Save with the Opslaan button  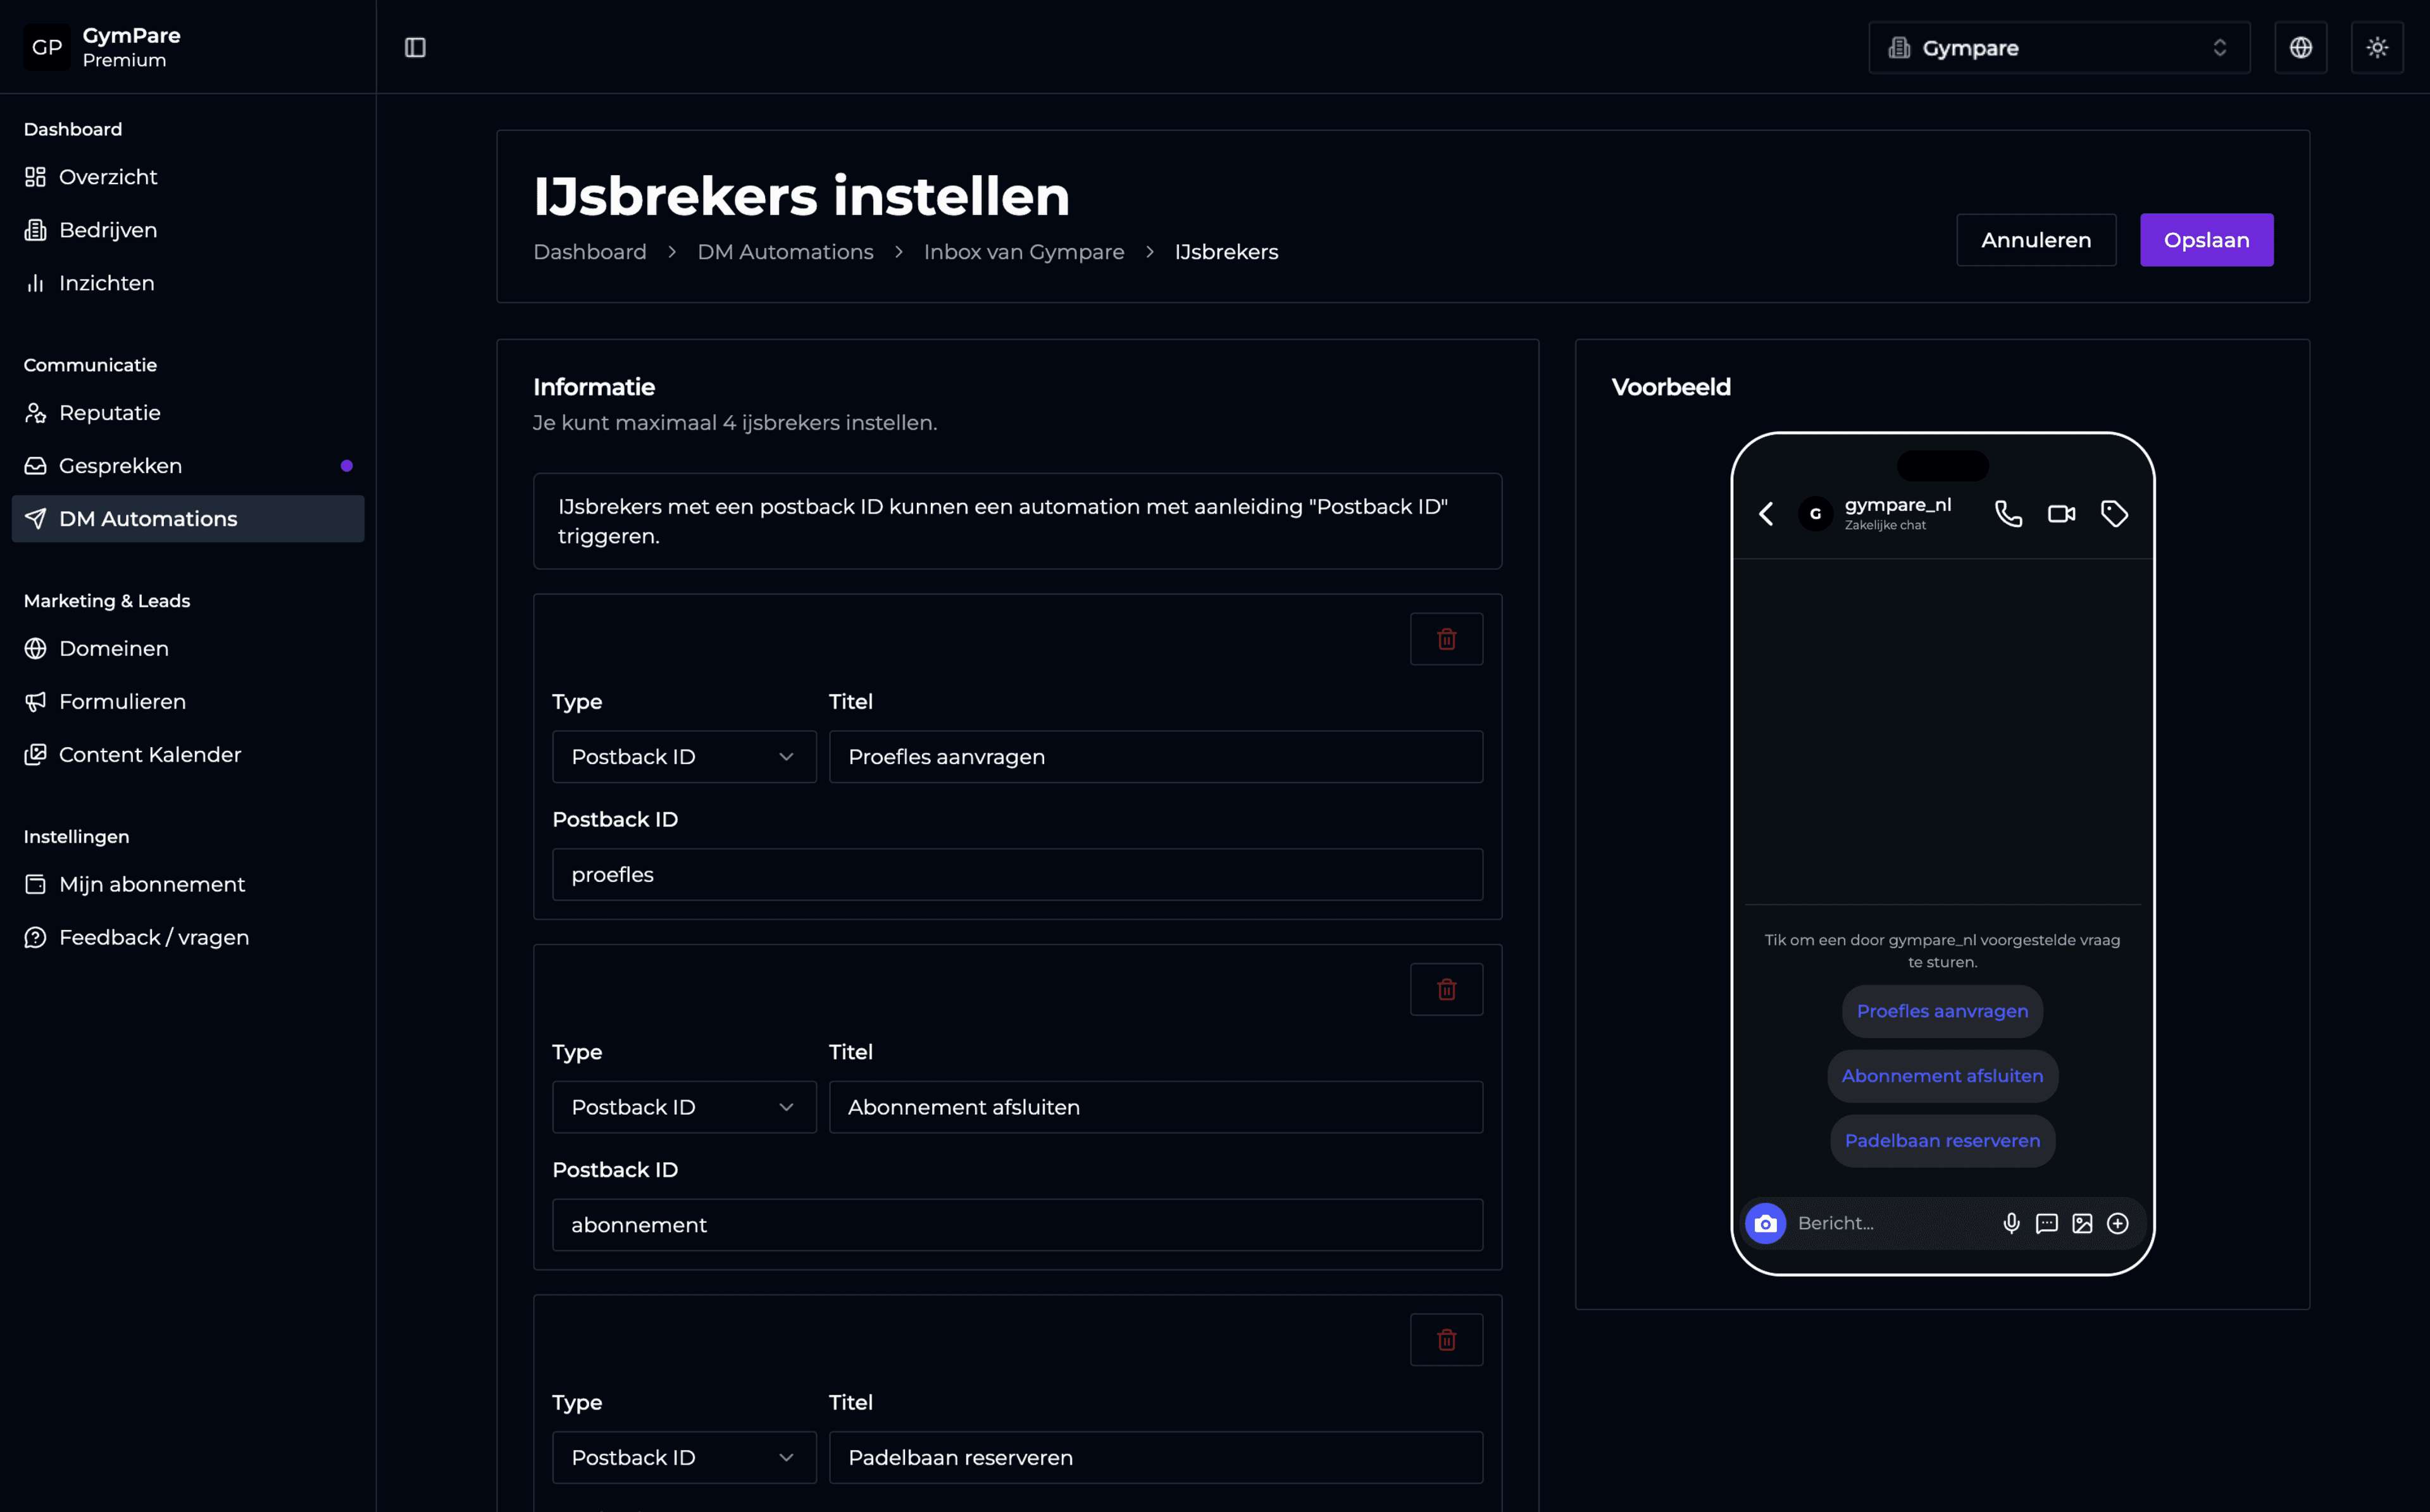pos(2206,240)
